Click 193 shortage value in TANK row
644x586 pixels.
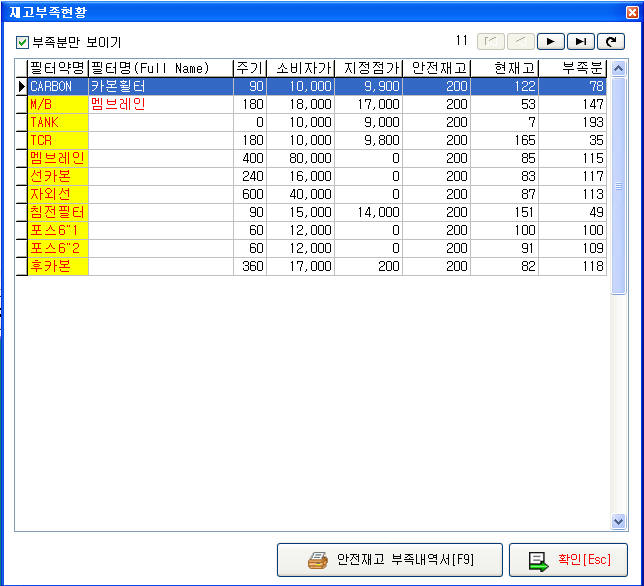pos(573,122)
